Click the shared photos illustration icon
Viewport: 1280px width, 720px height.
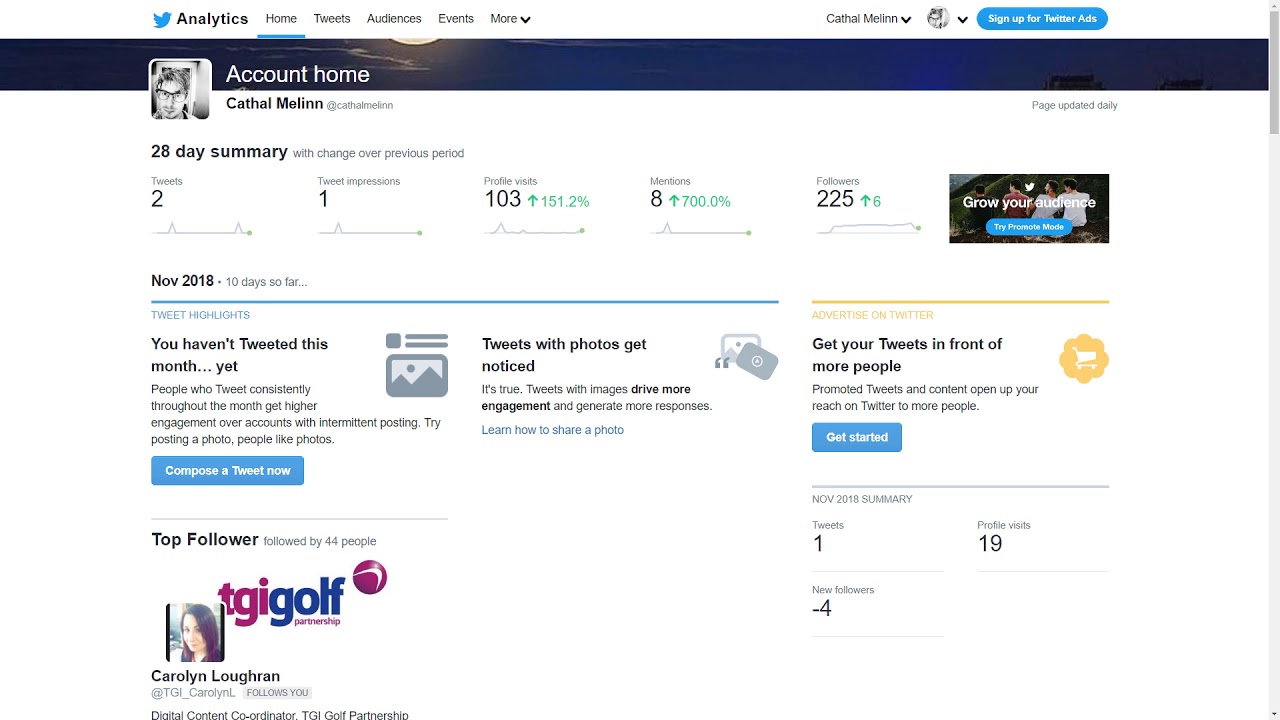pos(747,357)
